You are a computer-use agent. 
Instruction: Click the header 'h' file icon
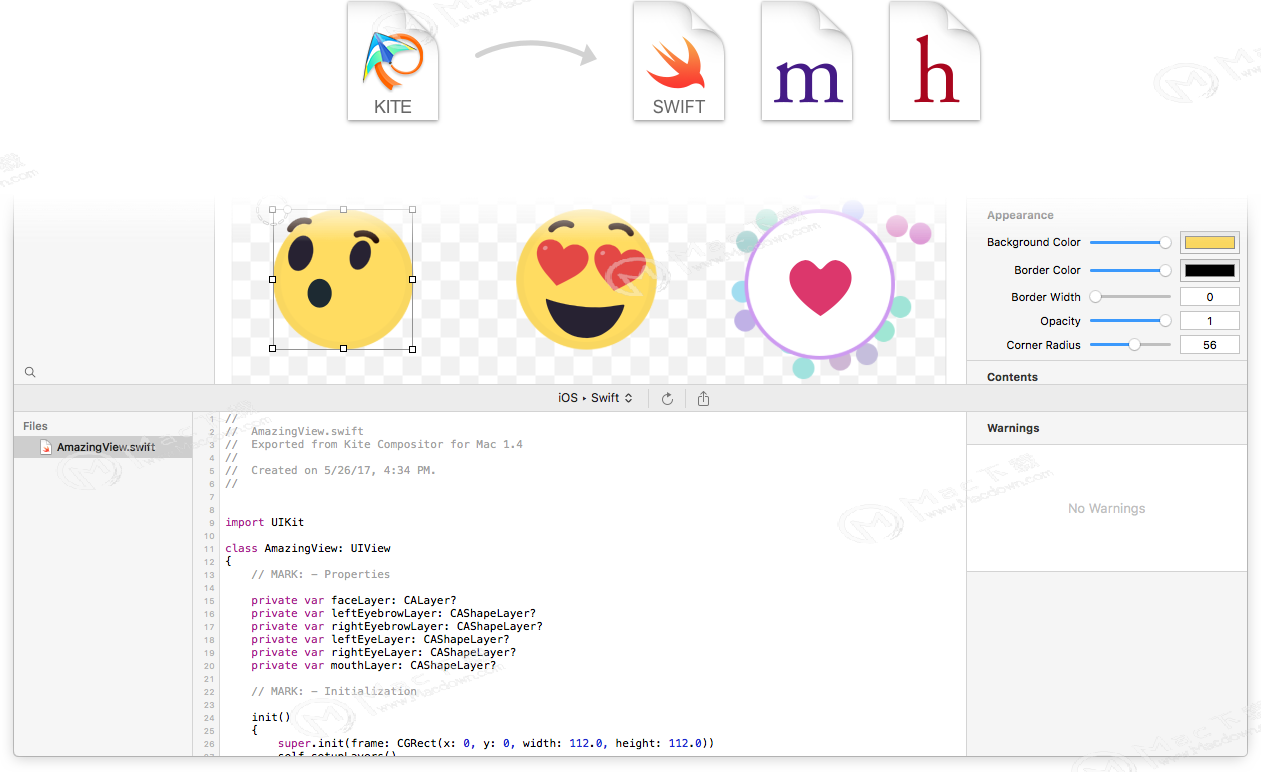point(935,61)
